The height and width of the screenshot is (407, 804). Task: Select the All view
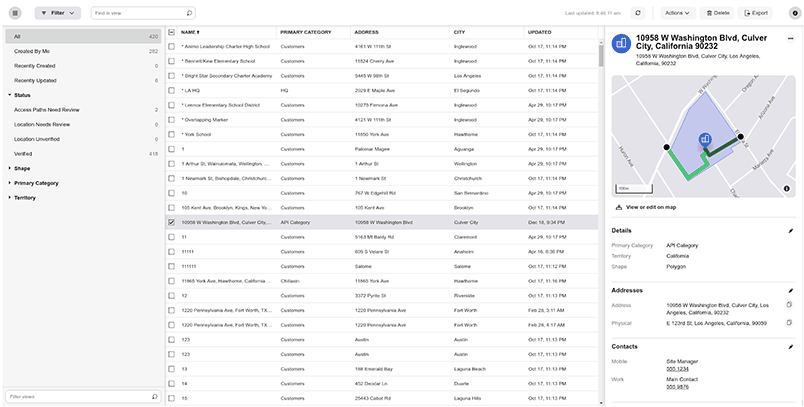tap(83, 36)
